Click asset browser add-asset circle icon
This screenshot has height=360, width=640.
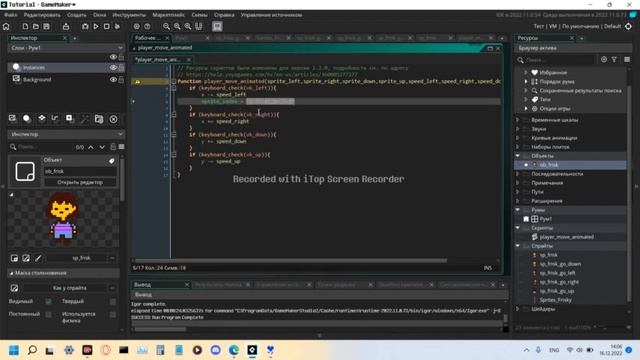coord(604,60)
